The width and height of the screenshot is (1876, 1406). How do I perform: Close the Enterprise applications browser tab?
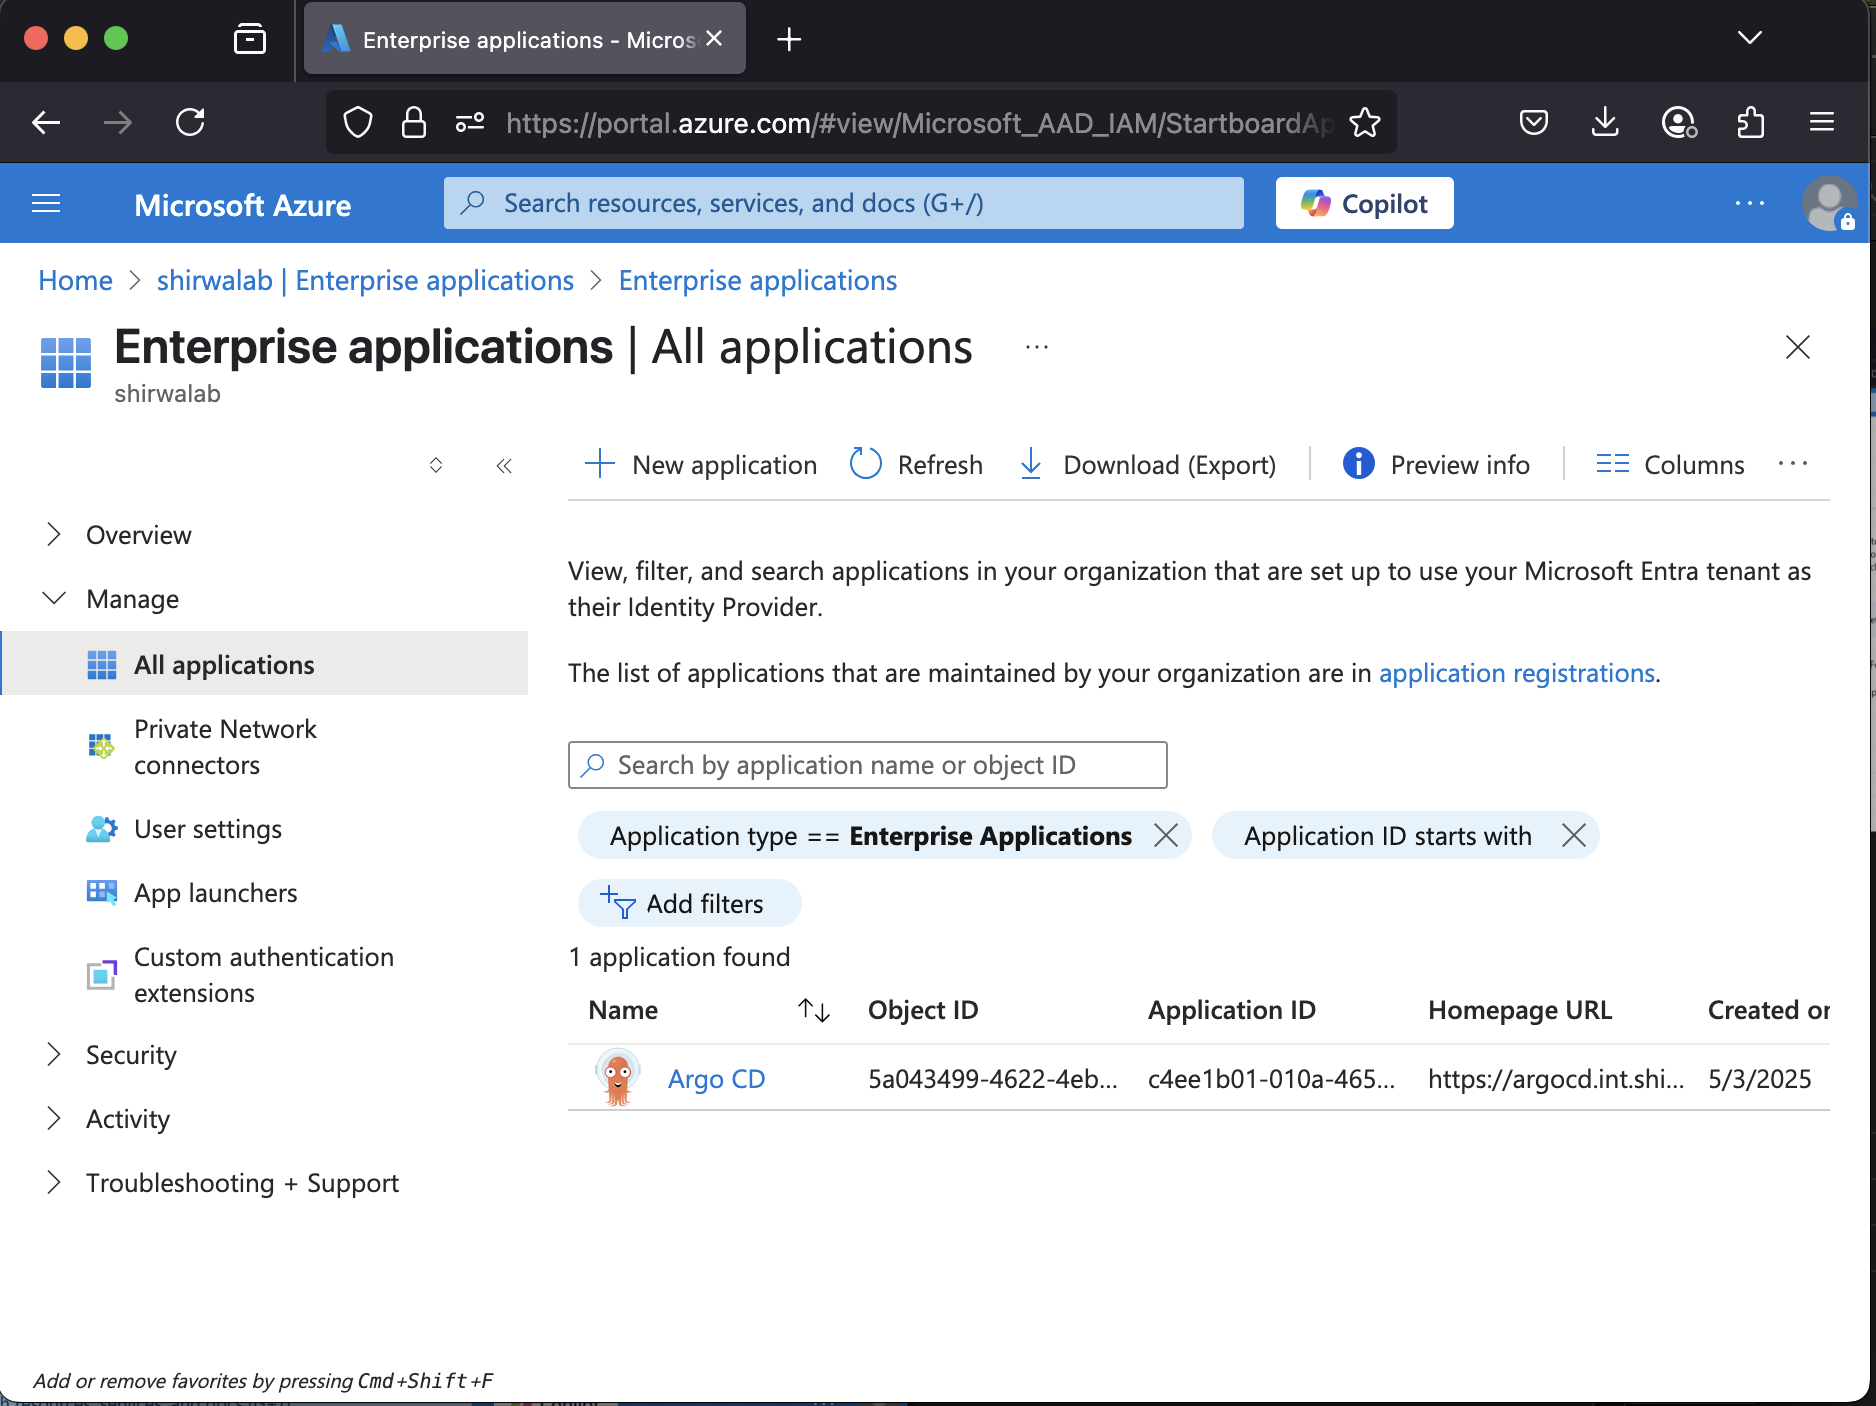714,38
